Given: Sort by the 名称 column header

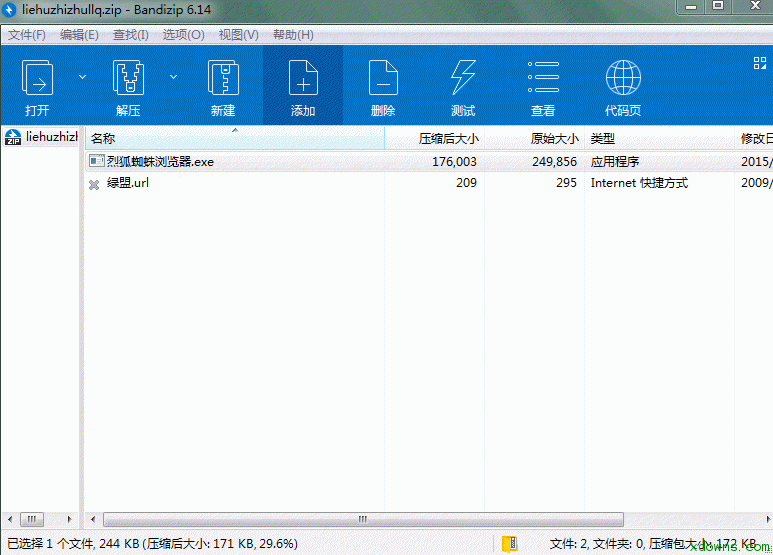Looking at the screenshot, I should 235,139.
